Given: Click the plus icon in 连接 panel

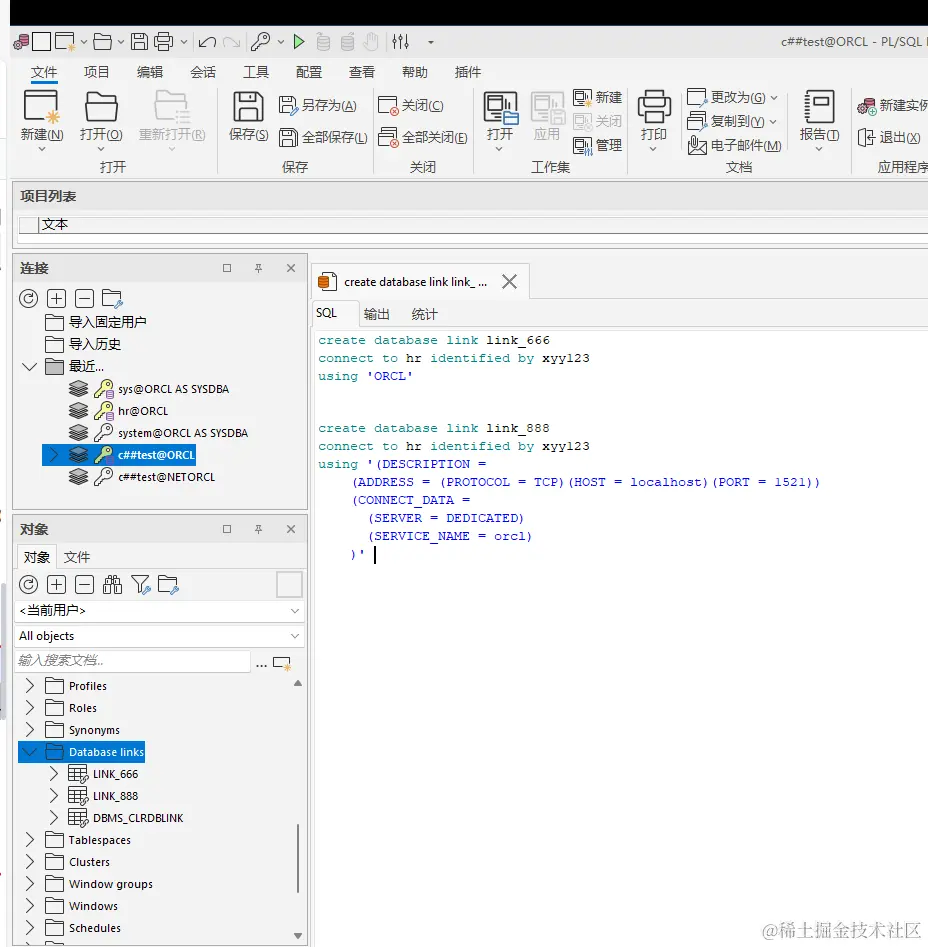Looking at the screenshot, I should coord(56,298).
